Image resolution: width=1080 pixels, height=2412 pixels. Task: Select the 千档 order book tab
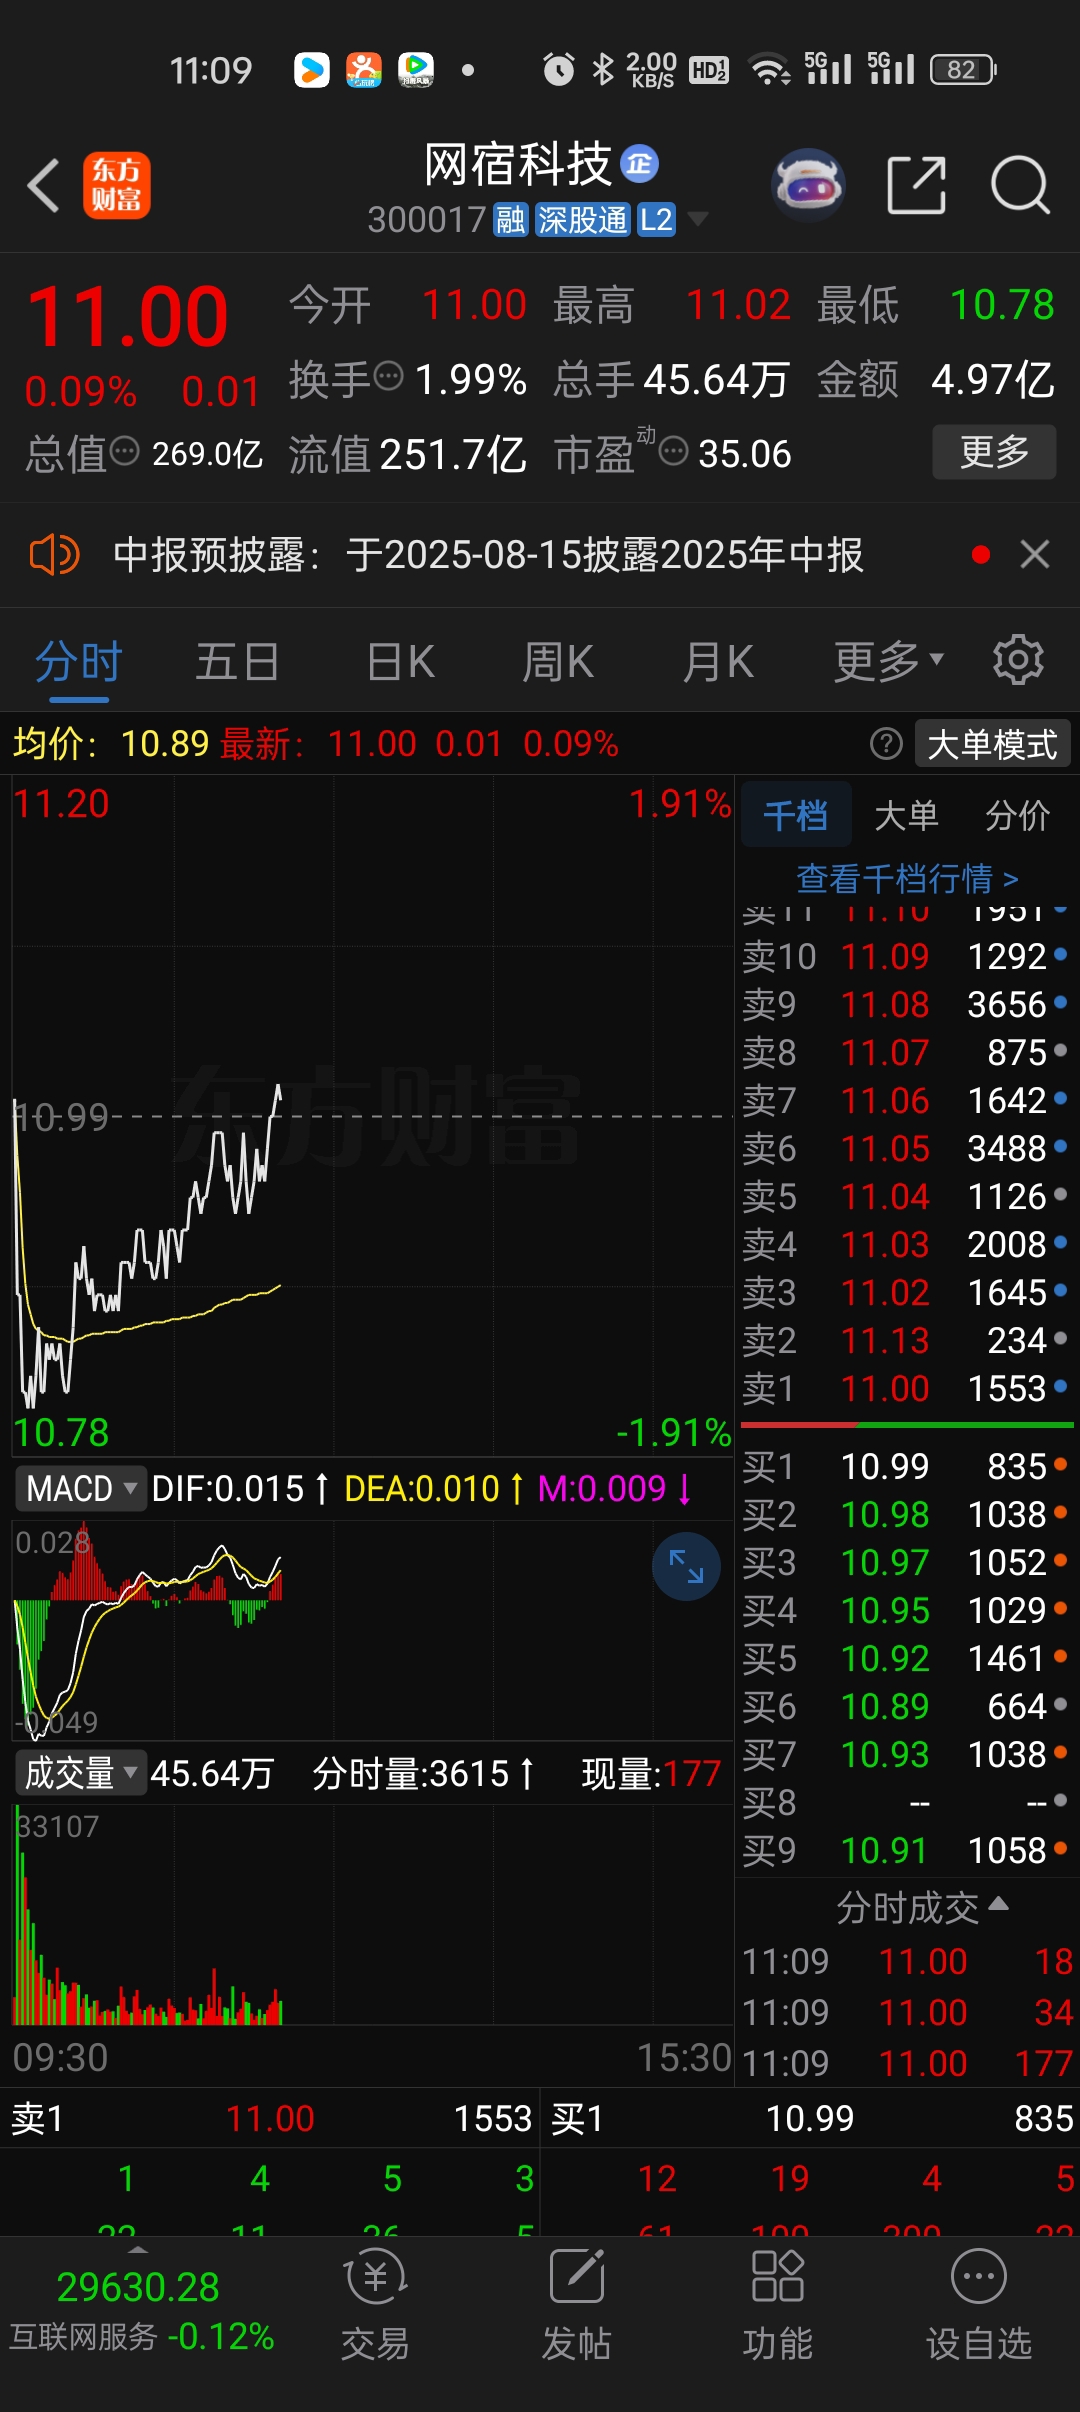click(x=796, y=815)
